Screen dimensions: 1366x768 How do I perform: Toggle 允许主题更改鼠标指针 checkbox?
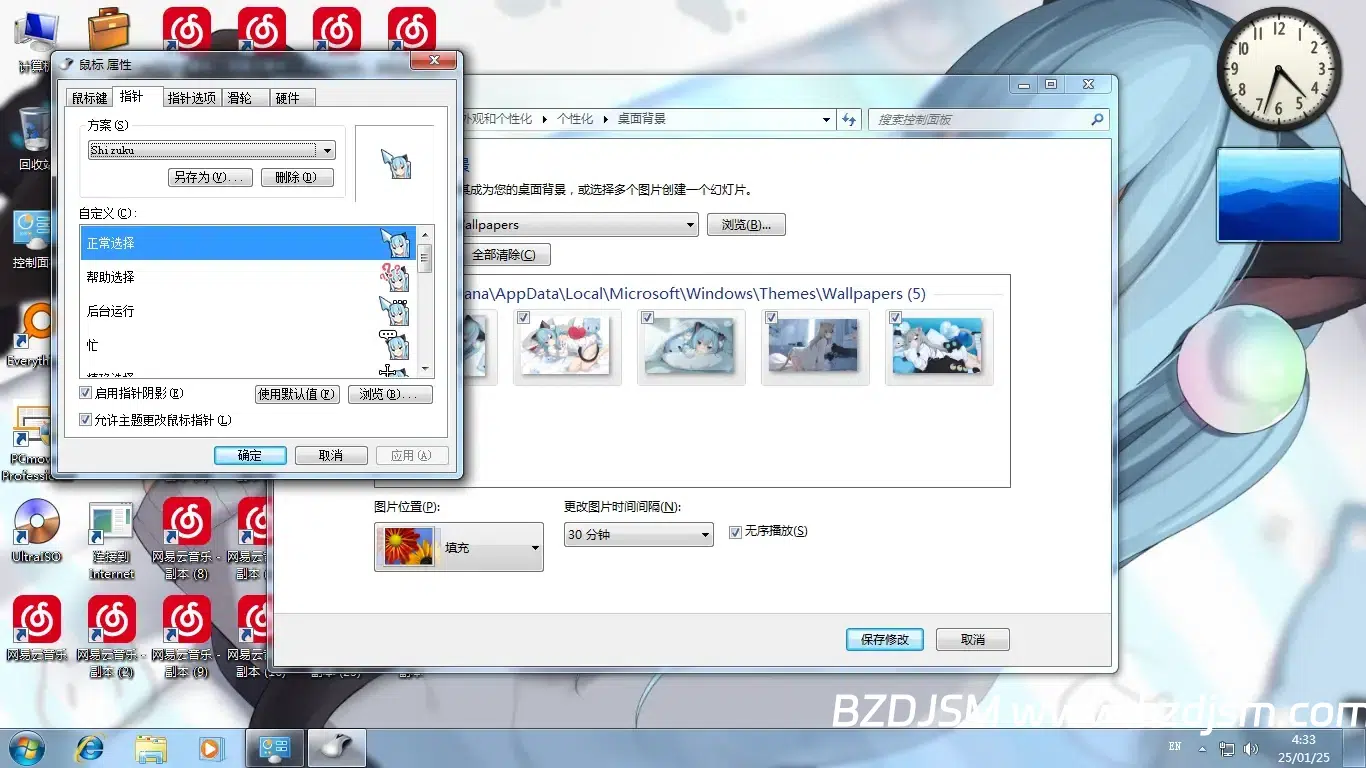86,420
